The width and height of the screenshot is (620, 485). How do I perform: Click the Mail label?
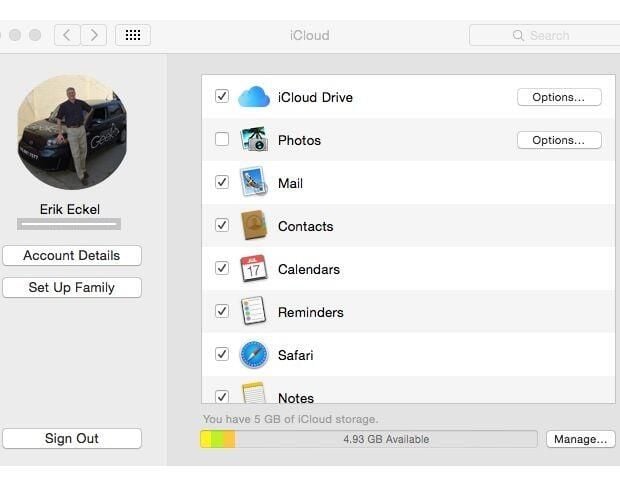[290, 183]
